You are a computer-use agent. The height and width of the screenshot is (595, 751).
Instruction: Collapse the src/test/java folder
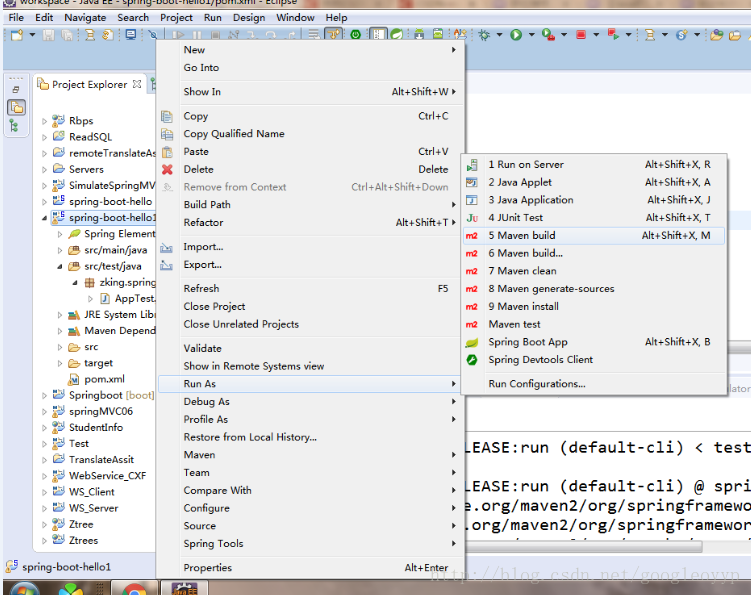(59, 266)
